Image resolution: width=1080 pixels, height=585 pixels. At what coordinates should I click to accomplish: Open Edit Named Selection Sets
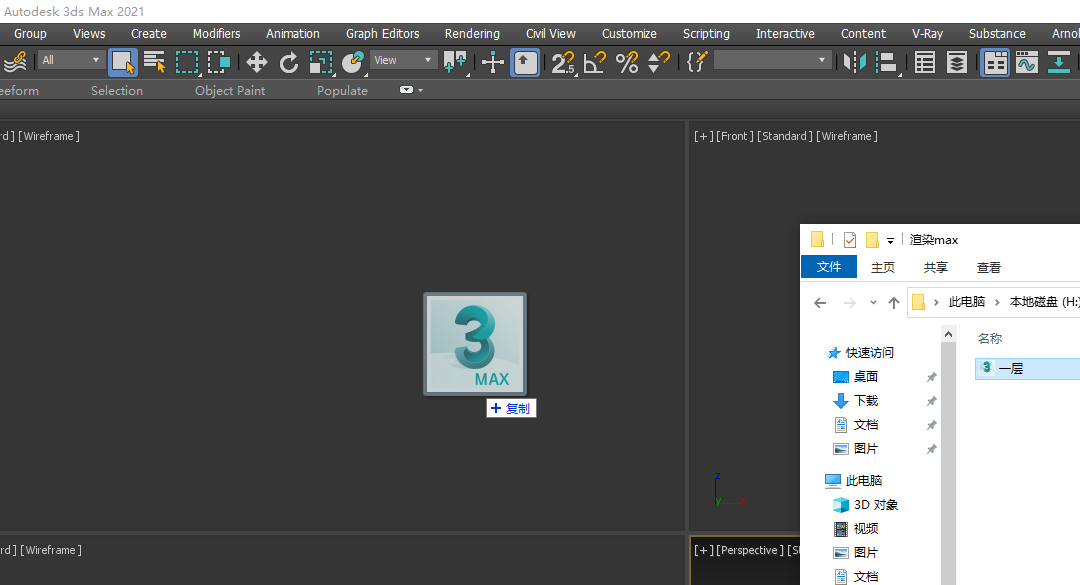pos(697,62)
